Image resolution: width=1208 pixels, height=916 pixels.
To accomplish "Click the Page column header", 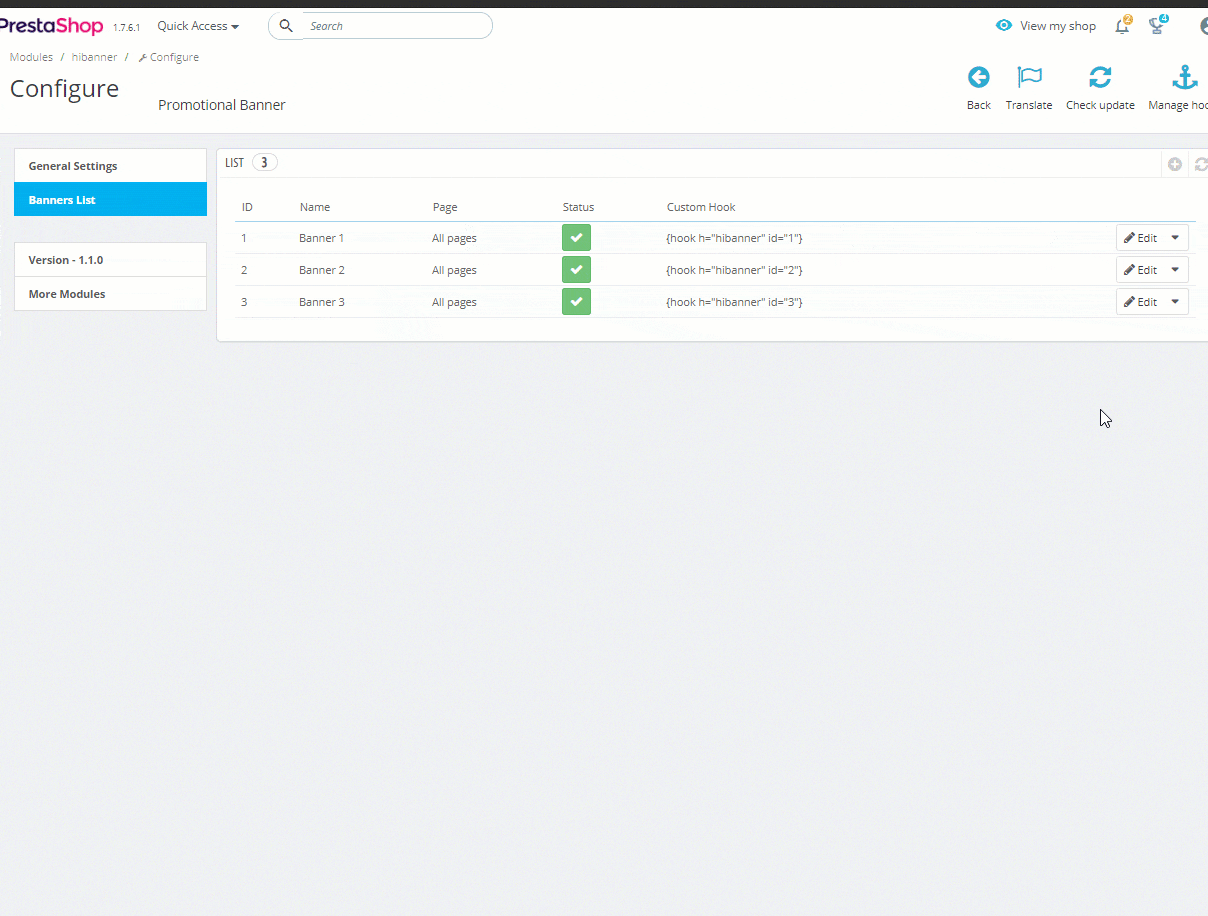I will [x=445, y=207].
